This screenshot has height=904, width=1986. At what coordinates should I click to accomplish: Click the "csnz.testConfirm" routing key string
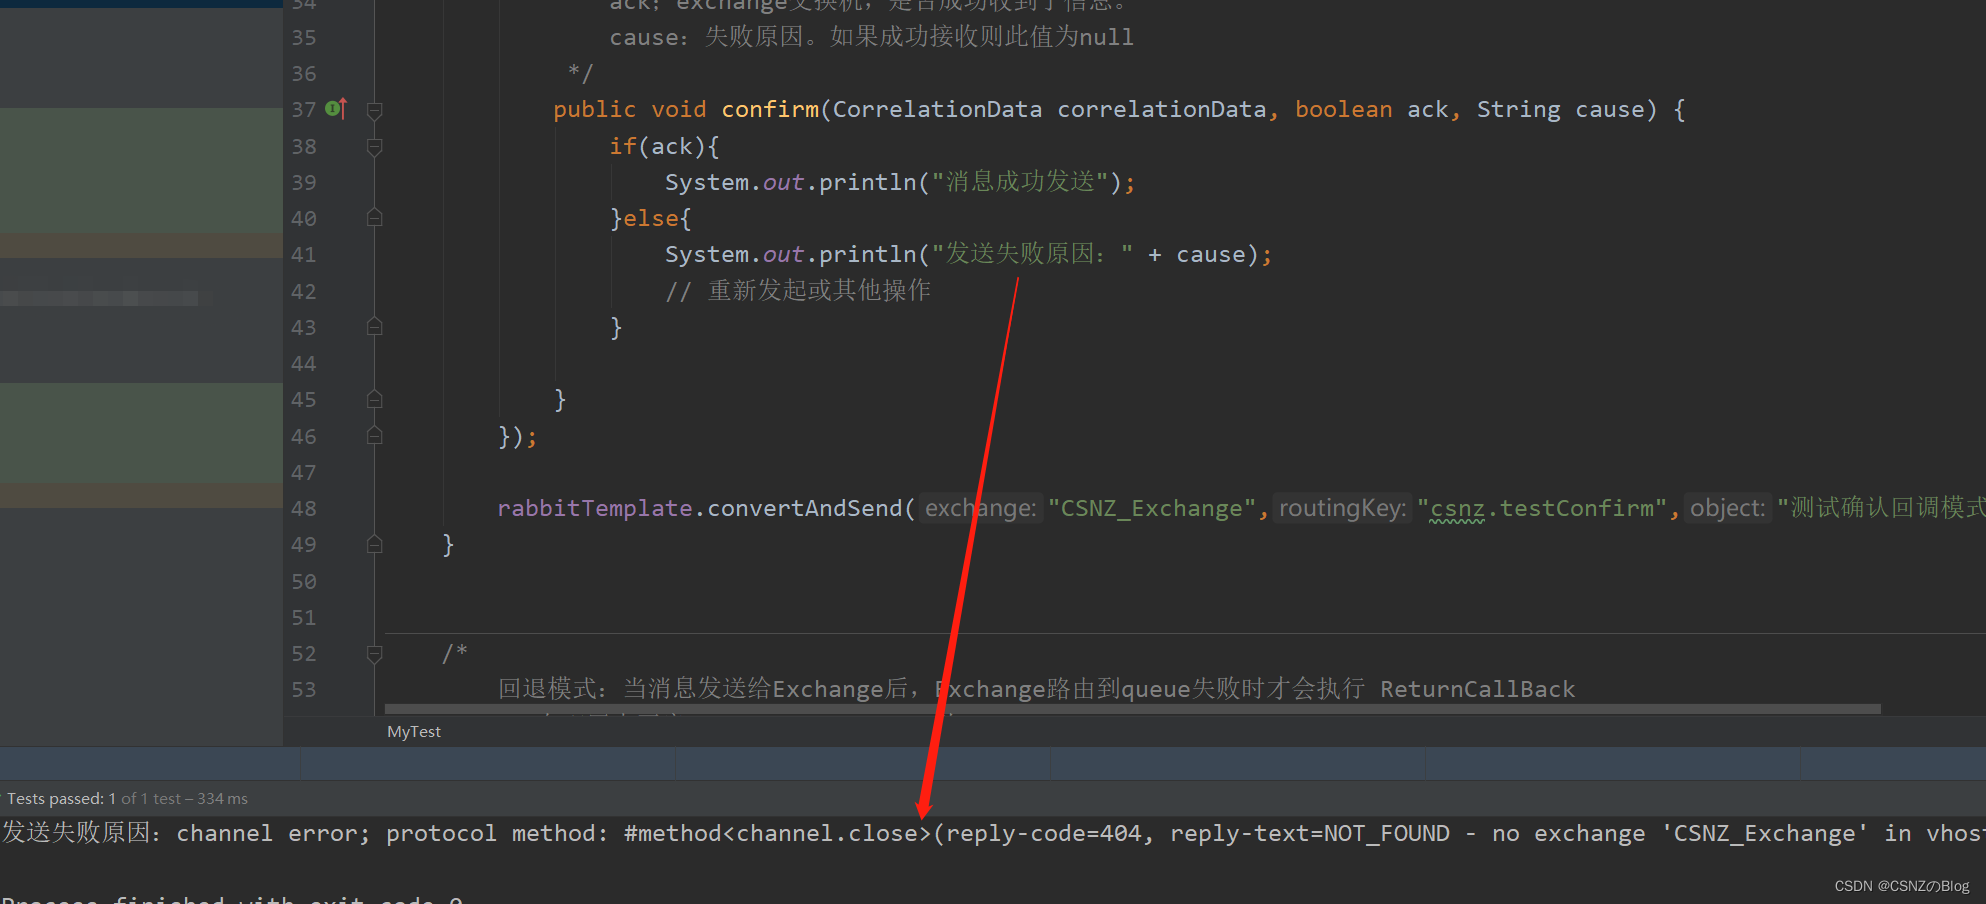1541,509
